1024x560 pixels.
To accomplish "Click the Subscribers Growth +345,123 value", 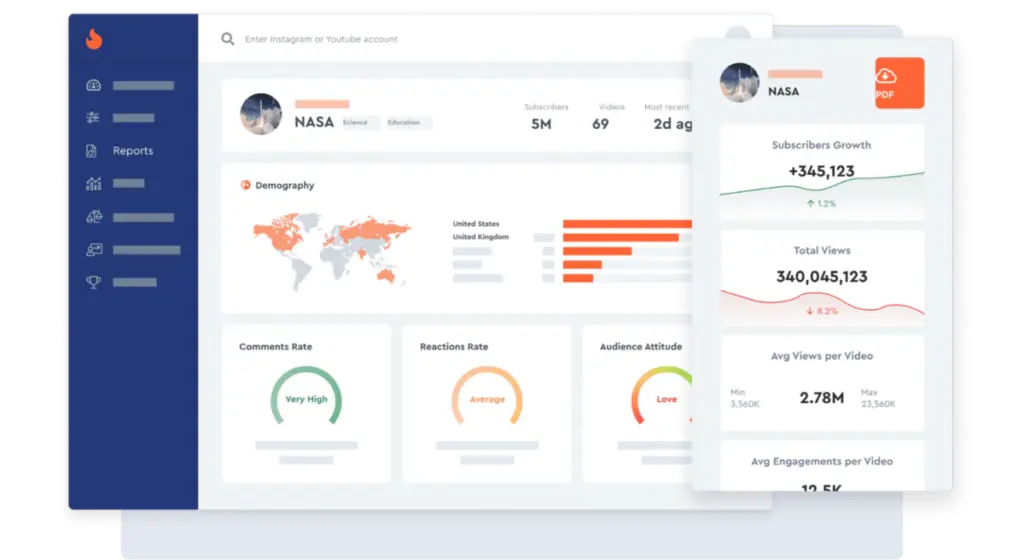I will (822, 171).
